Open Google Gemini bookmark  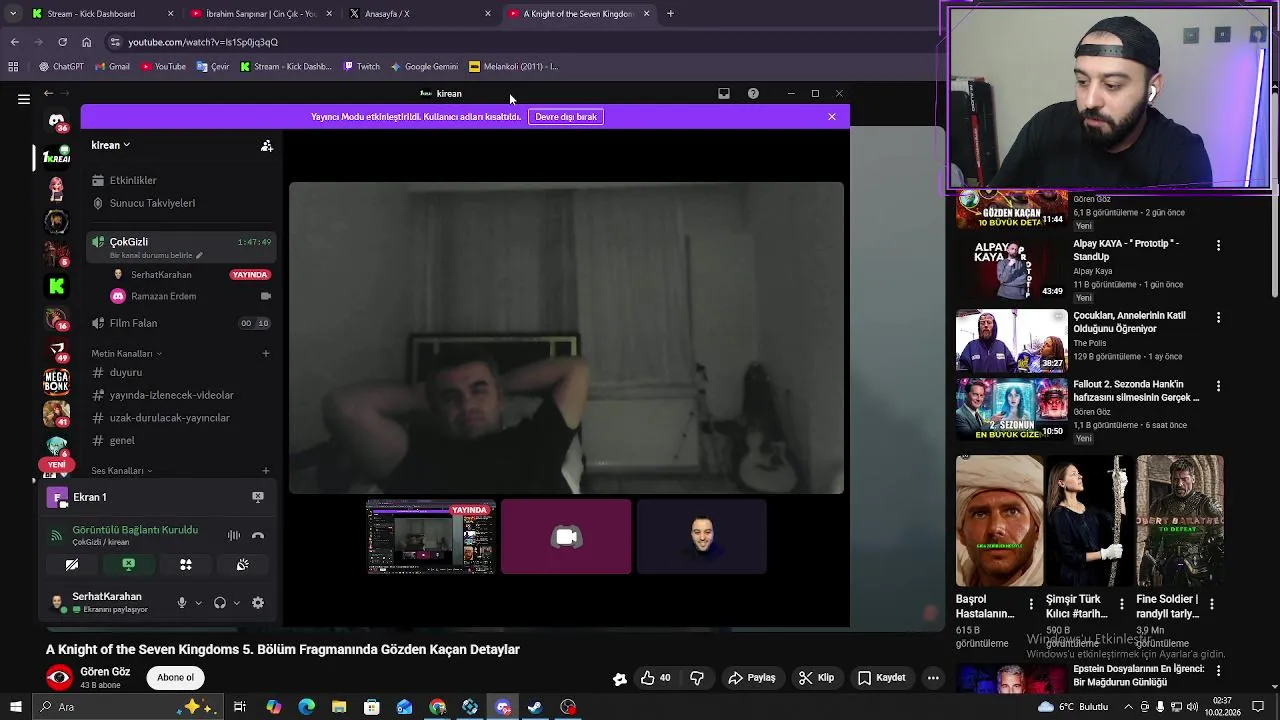pos(424,67)
